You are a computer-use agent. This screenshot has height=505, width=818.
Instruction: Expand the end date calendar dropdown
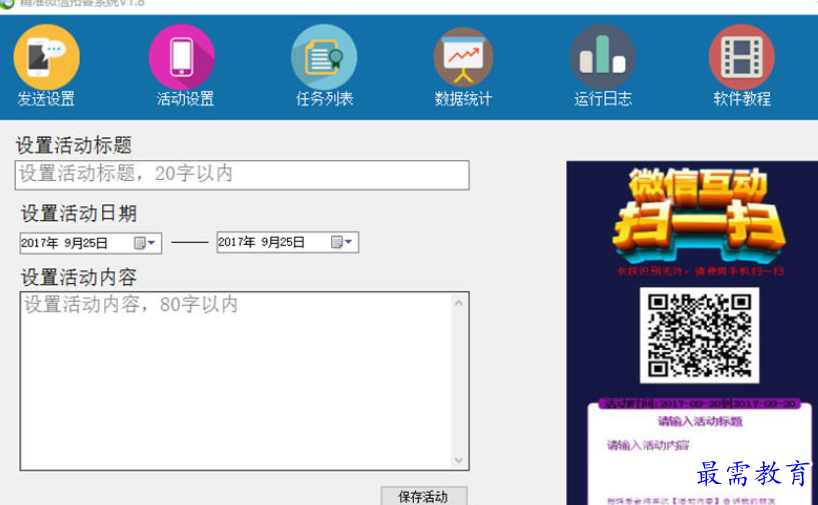click(x=342, y=242)
